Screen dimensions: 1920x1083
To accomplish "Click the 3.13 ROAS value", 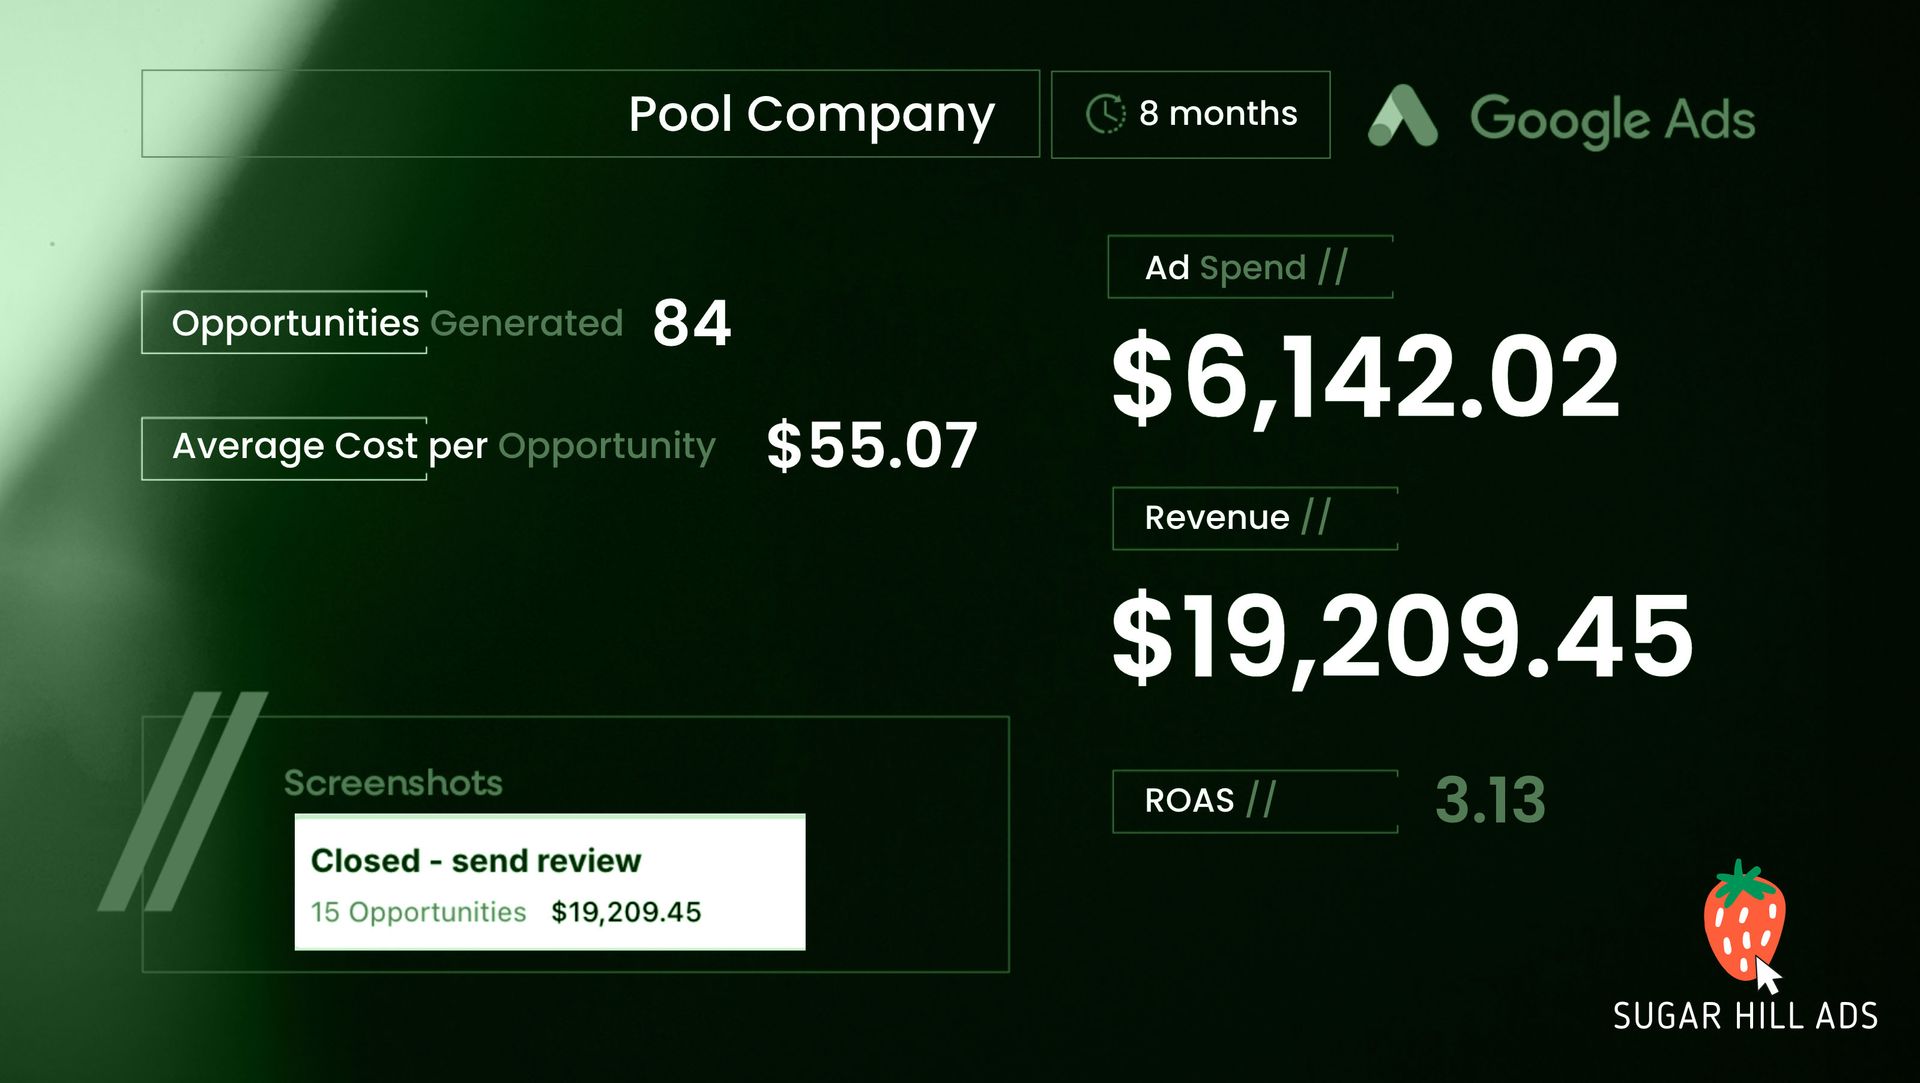I will click(x=1490, y=800).
